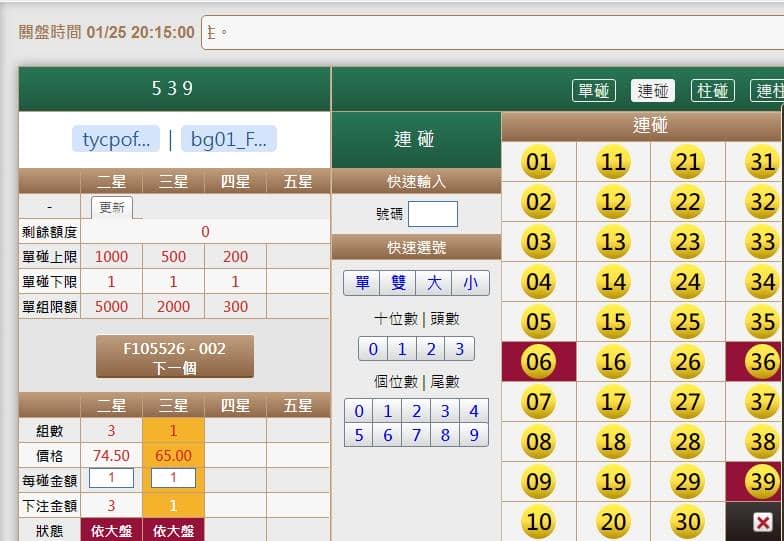Select ball number 14
Screen dimensions: 784x541
pos(613,282)
